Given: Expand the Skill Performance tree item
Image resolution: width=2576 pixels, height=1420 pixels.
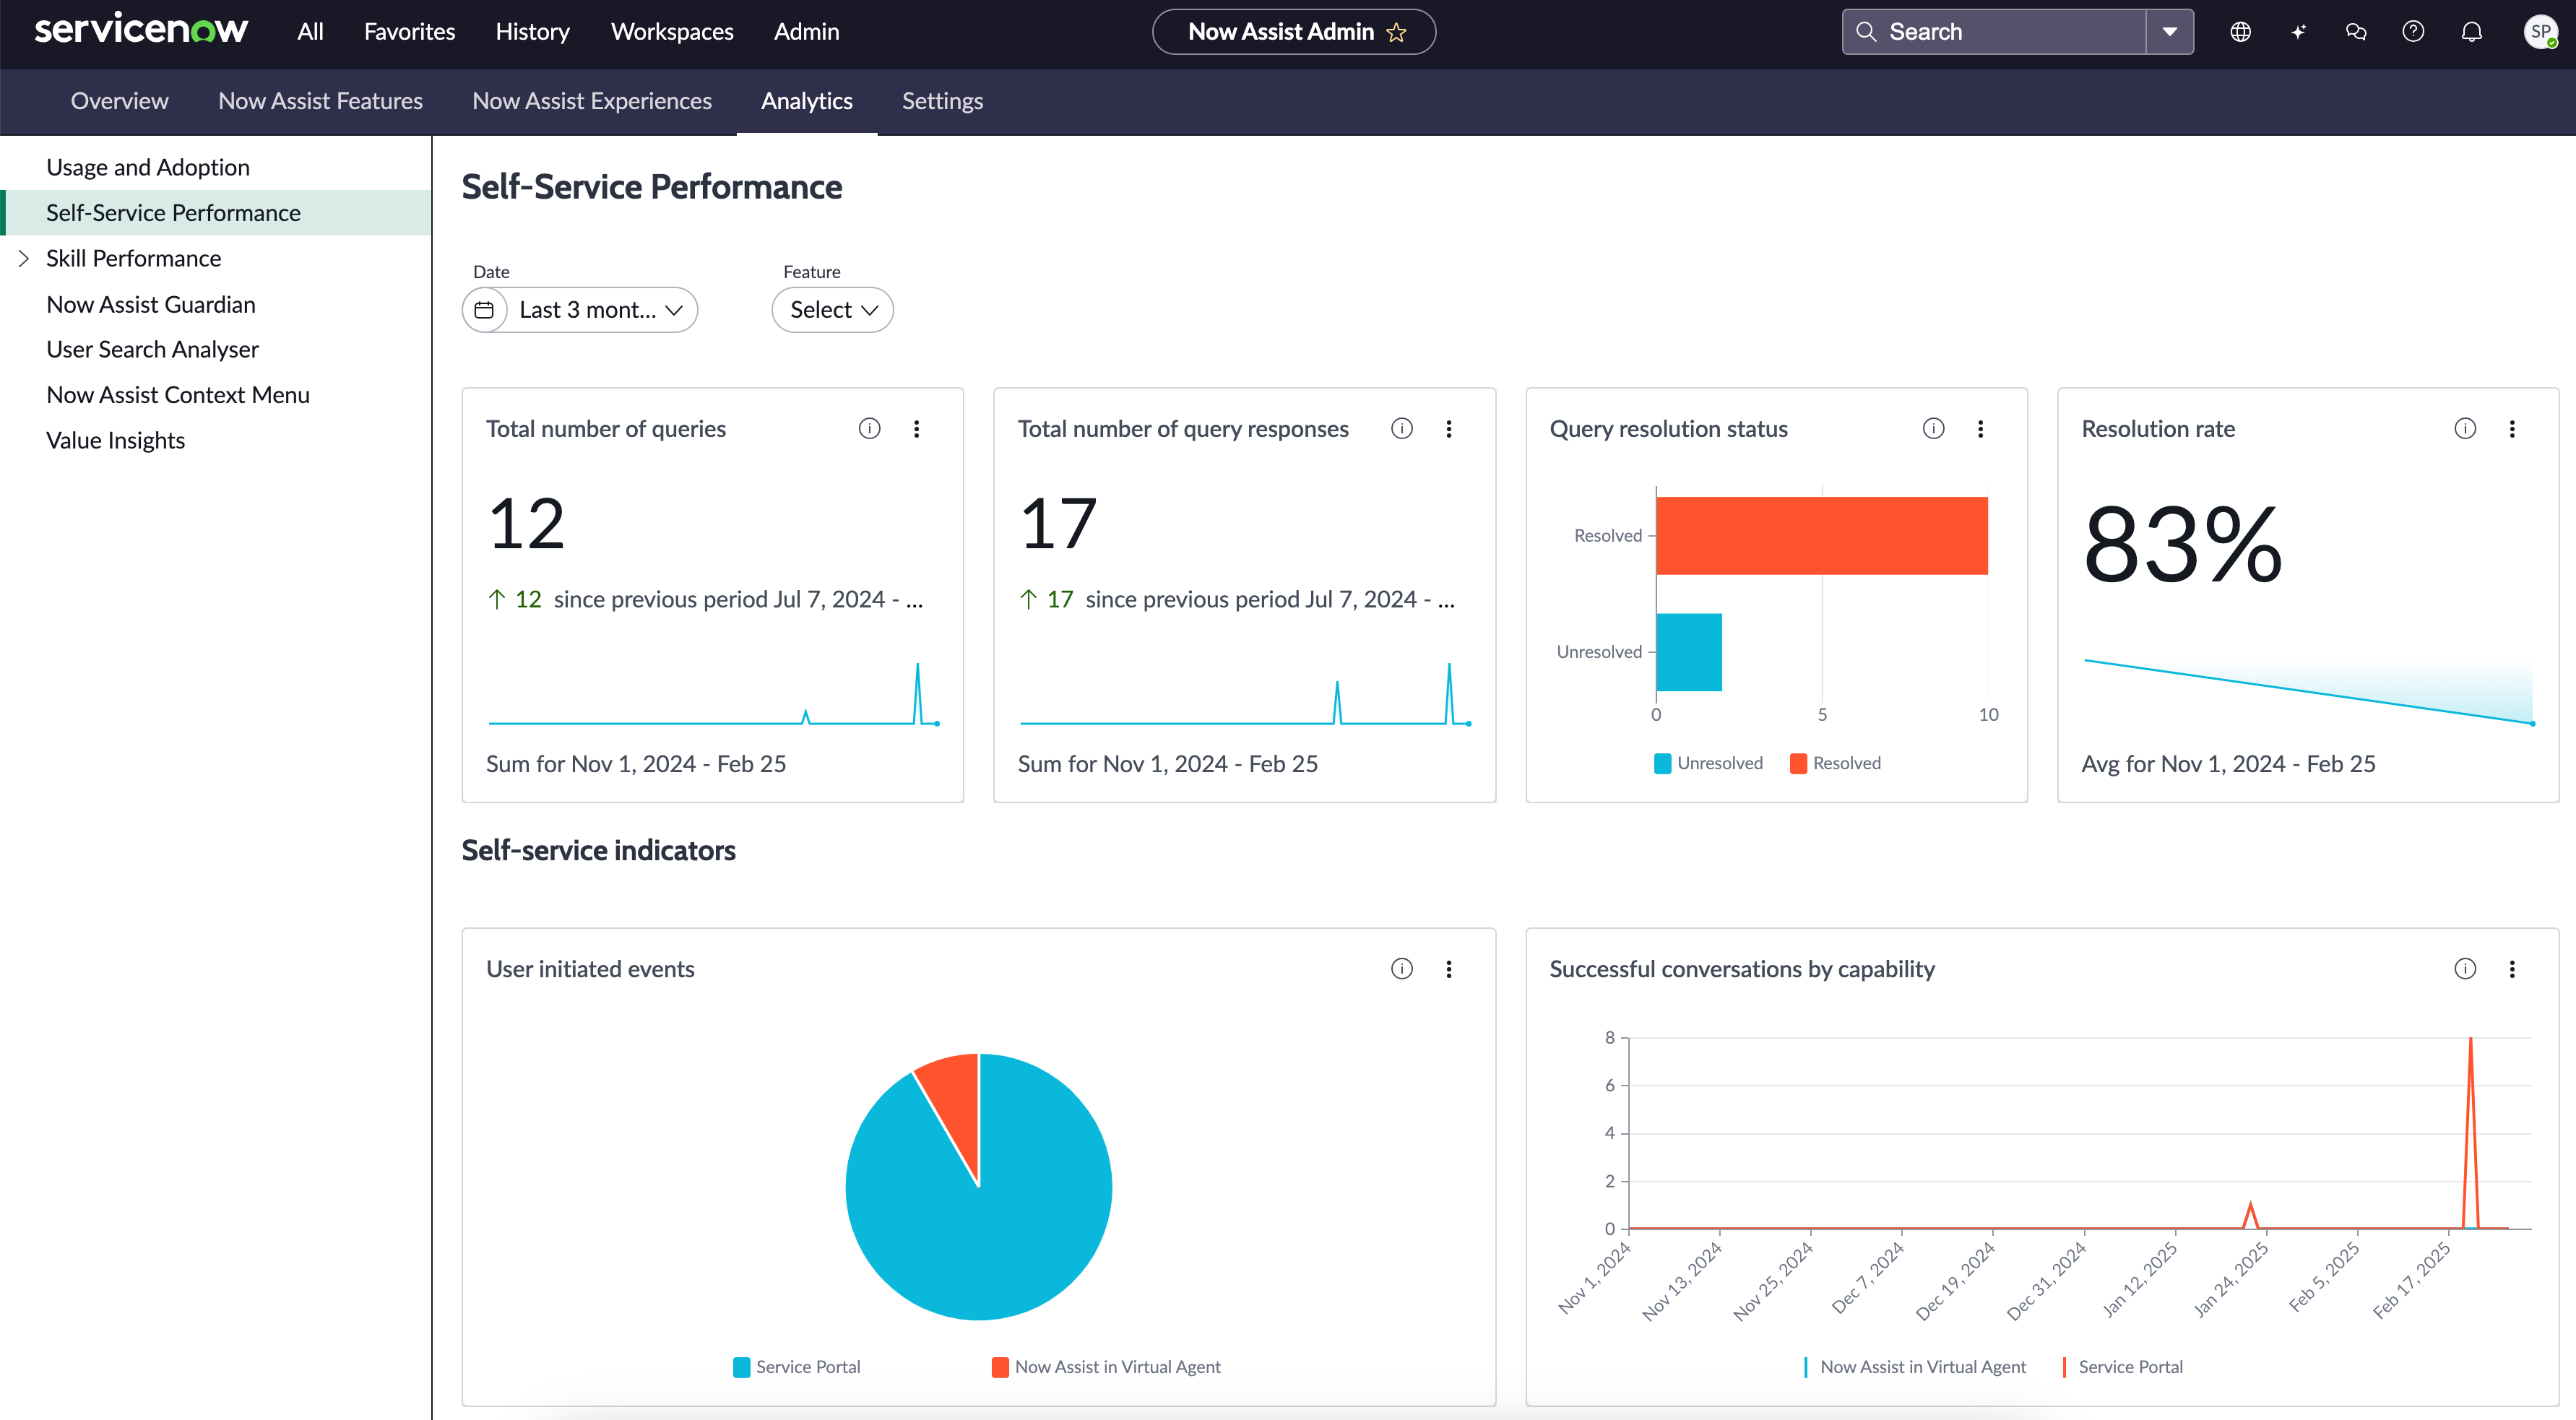Looking at the screenshot, I should pos(24,259).
